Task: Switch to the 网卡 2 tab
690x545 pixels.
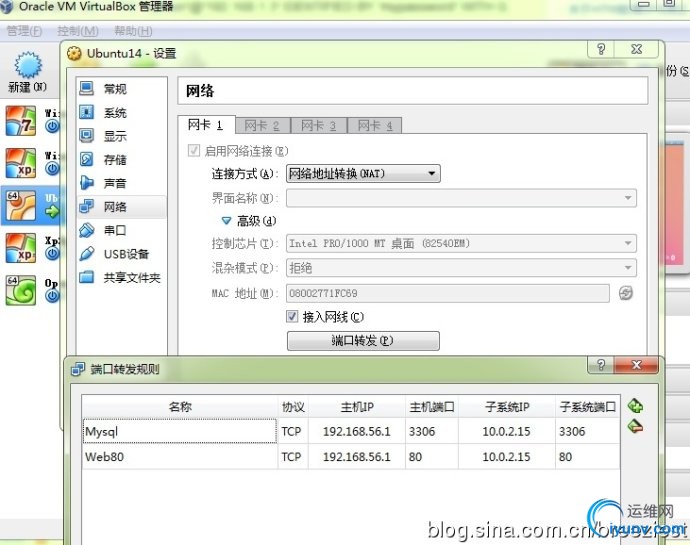Action: click(x=263, y=126)
